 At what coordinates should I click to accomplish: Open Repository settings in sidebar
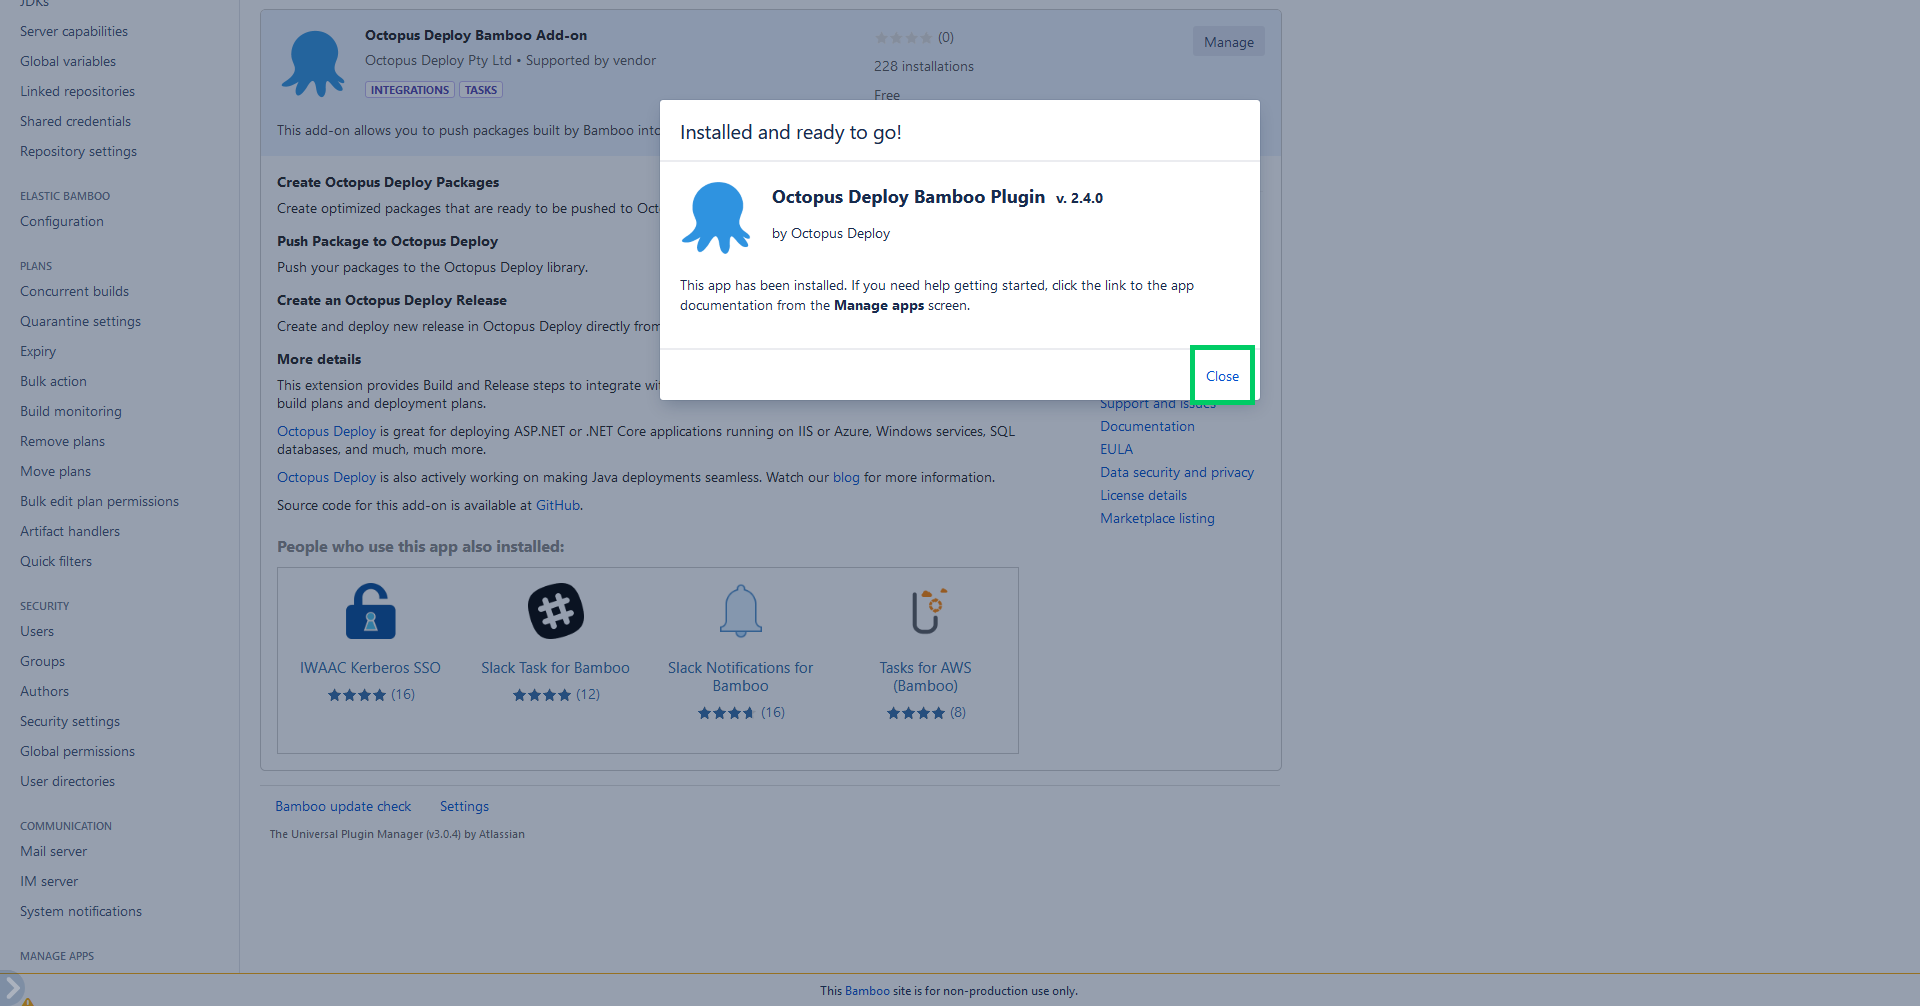click(x=78, y=151)
